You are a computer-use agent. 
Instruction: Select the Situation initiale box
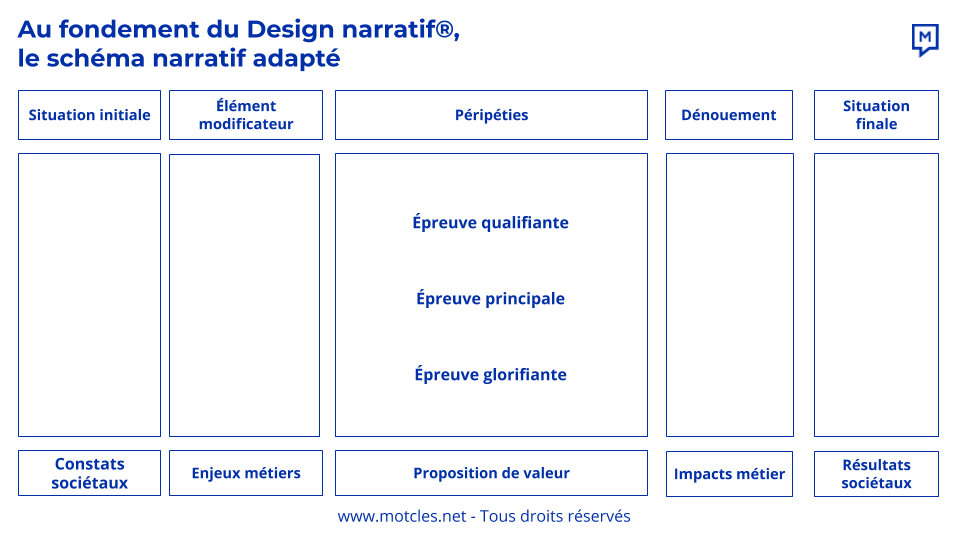[89, 115]
